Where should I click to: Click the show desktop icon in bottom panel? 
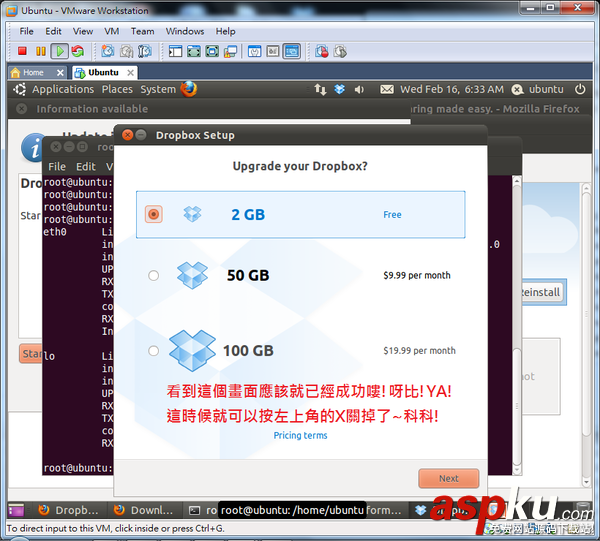pyautogui.click(x=16, y=510)
